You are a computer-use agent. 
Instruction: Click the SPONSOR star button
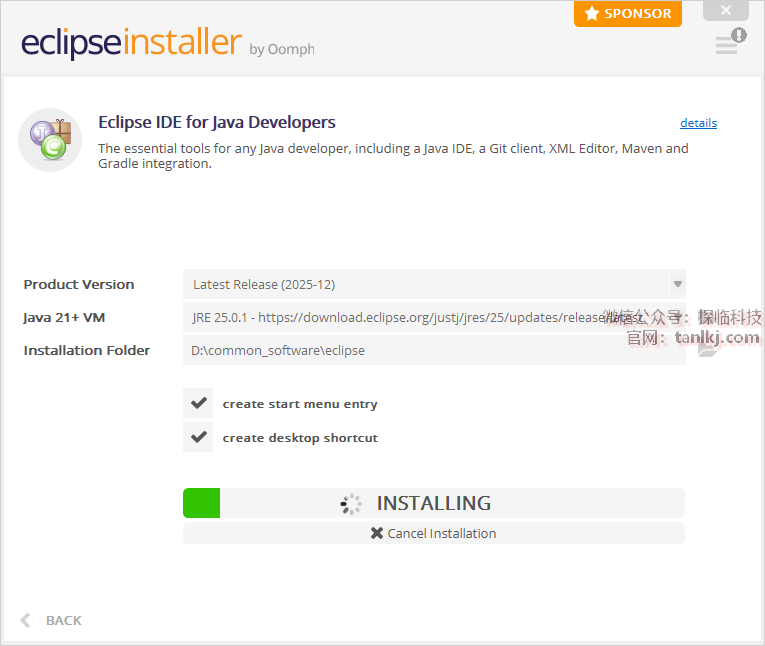(628, 14)
